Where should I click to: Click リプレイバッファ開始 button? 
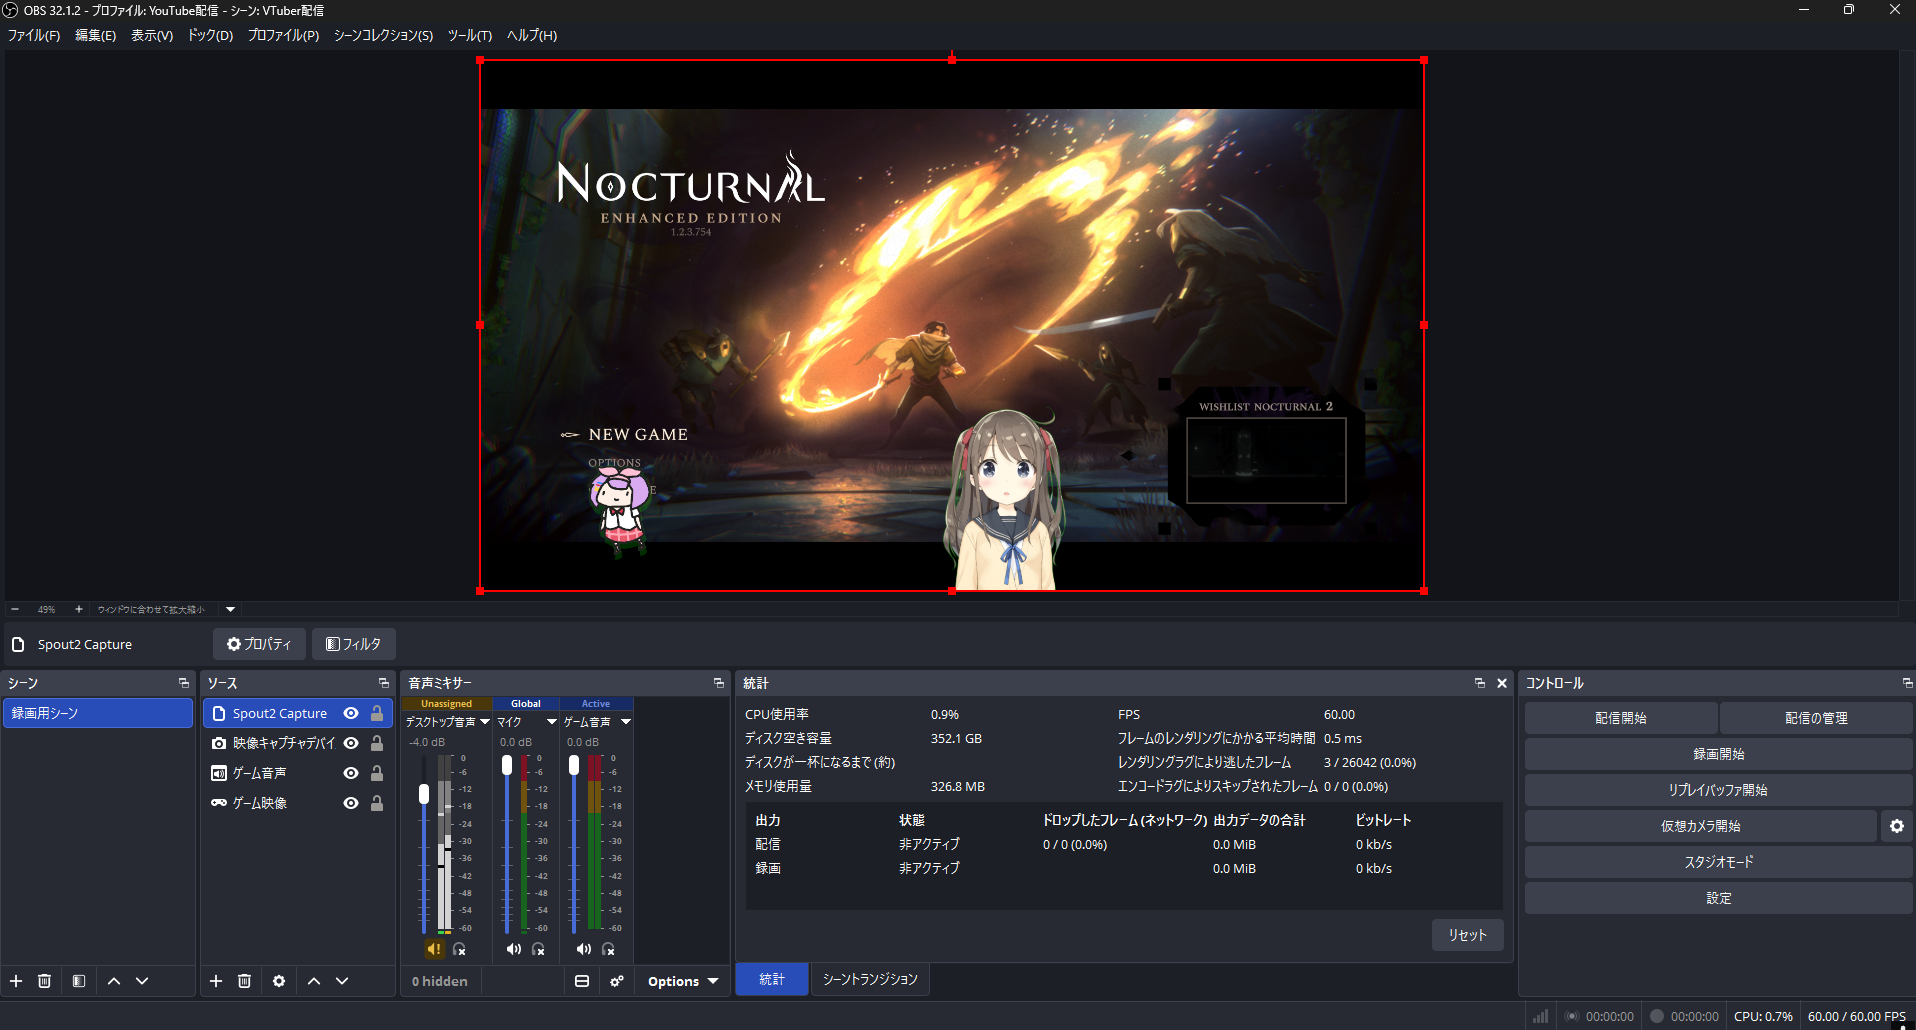(x=1718, y=790)
